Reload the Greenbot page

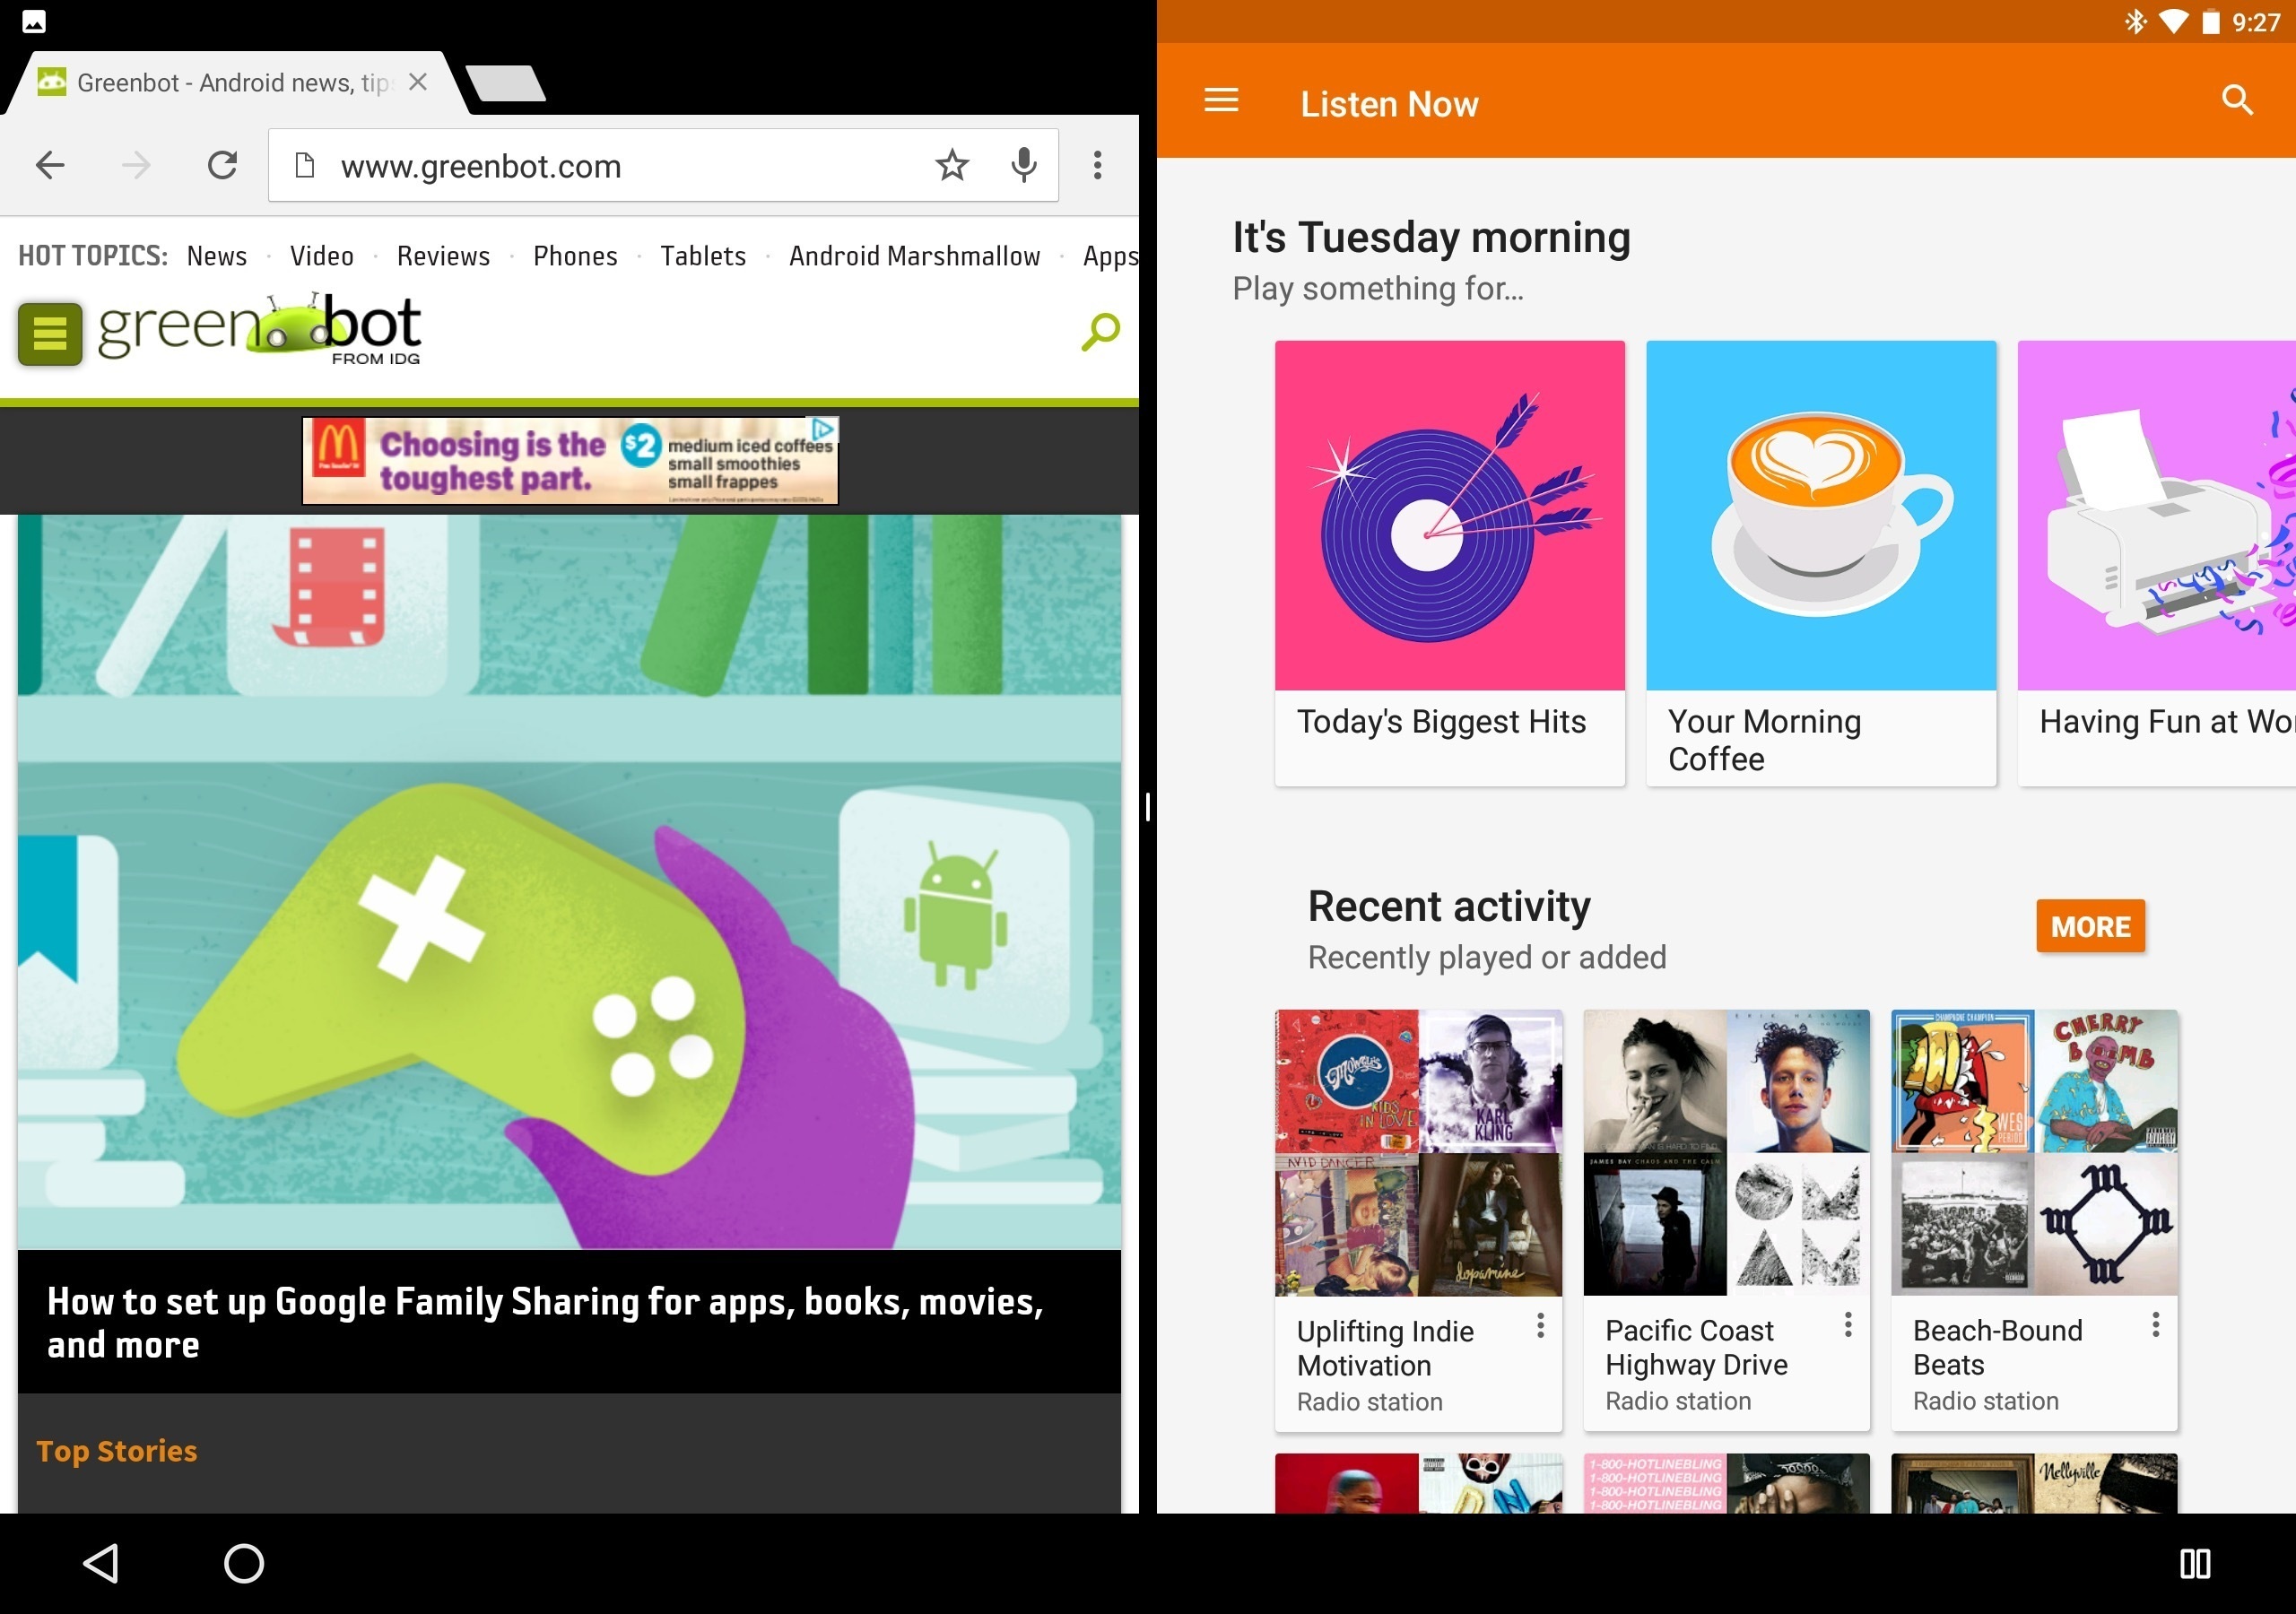pos(222,165)
